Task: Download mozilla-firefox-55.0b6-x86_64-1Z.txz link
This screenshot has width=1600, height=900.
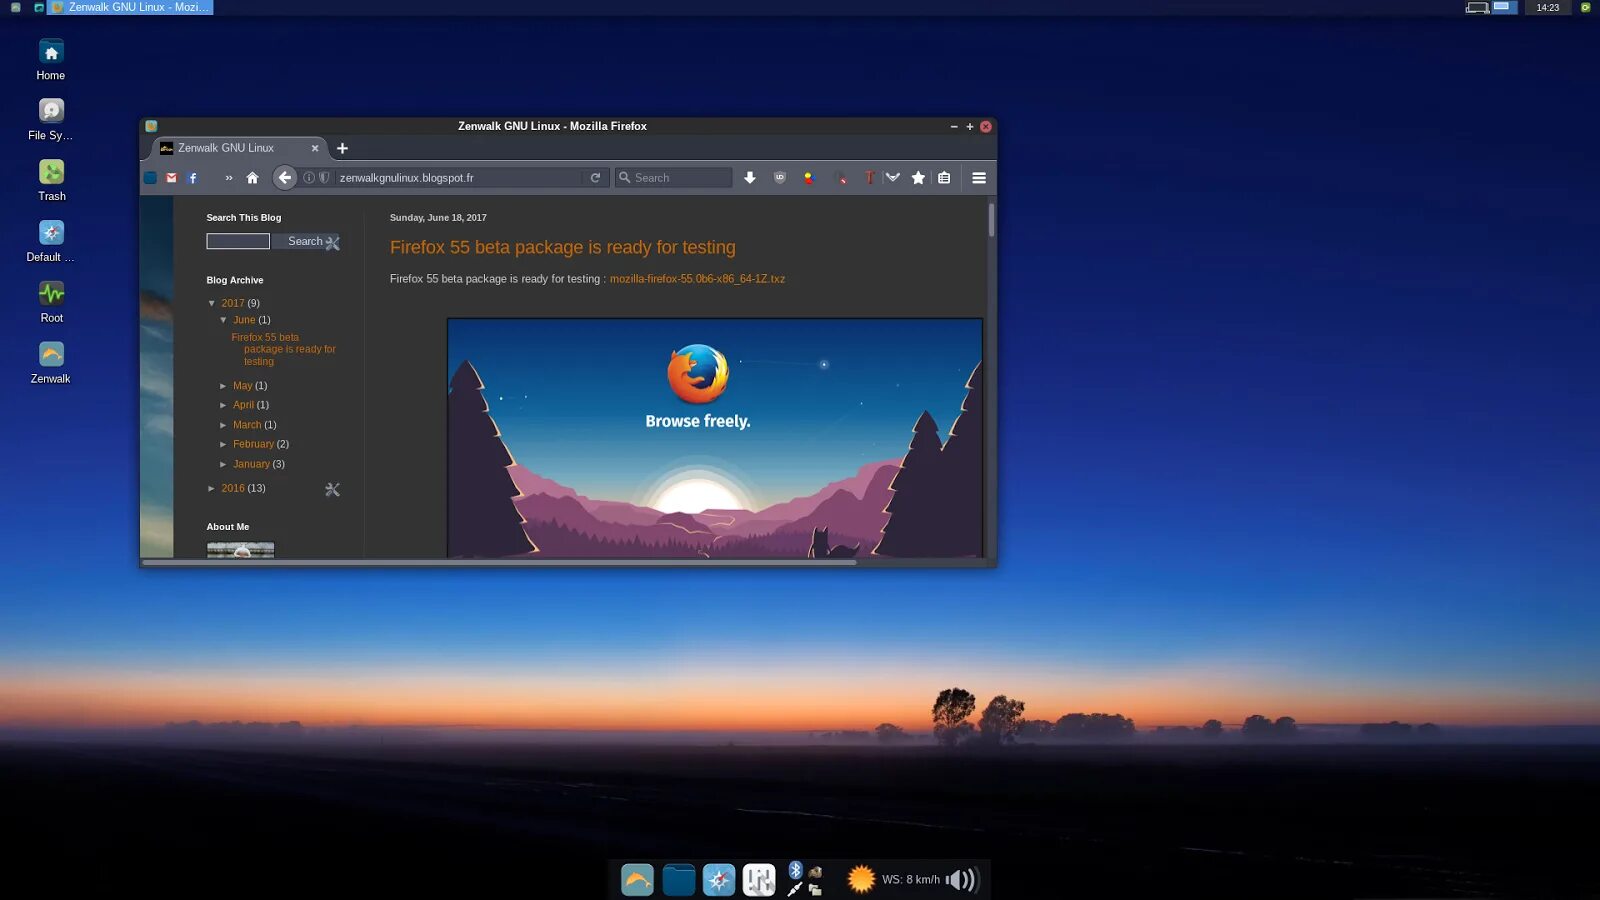Action: pyautogui.click(x=697, y=279)
